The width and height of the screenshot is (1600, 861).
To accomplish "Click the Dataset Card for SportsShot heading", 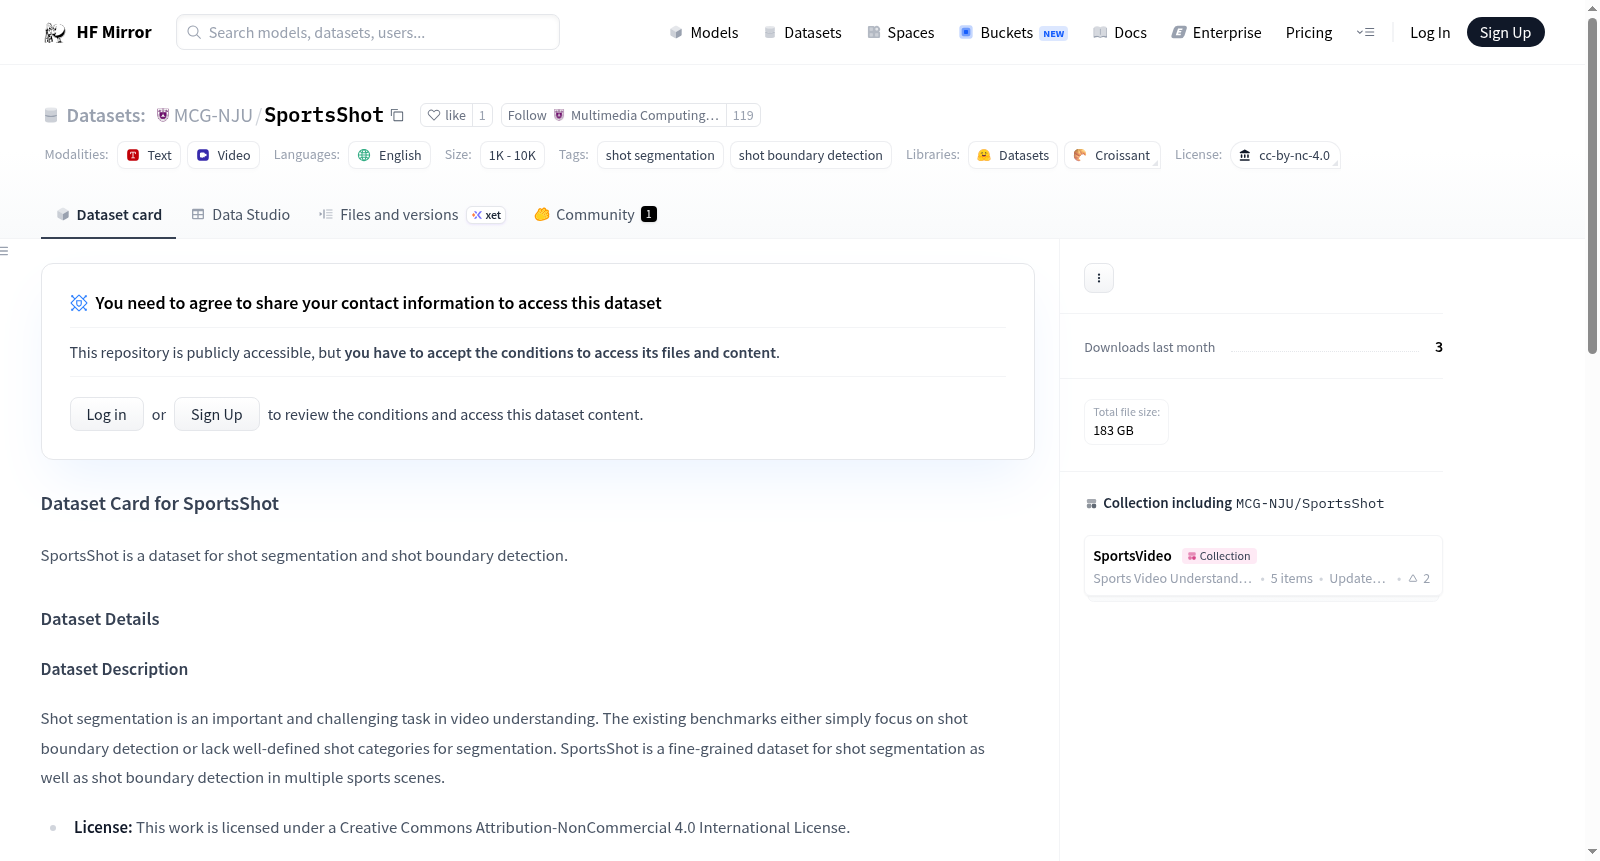I will click(x=160, y=504).
